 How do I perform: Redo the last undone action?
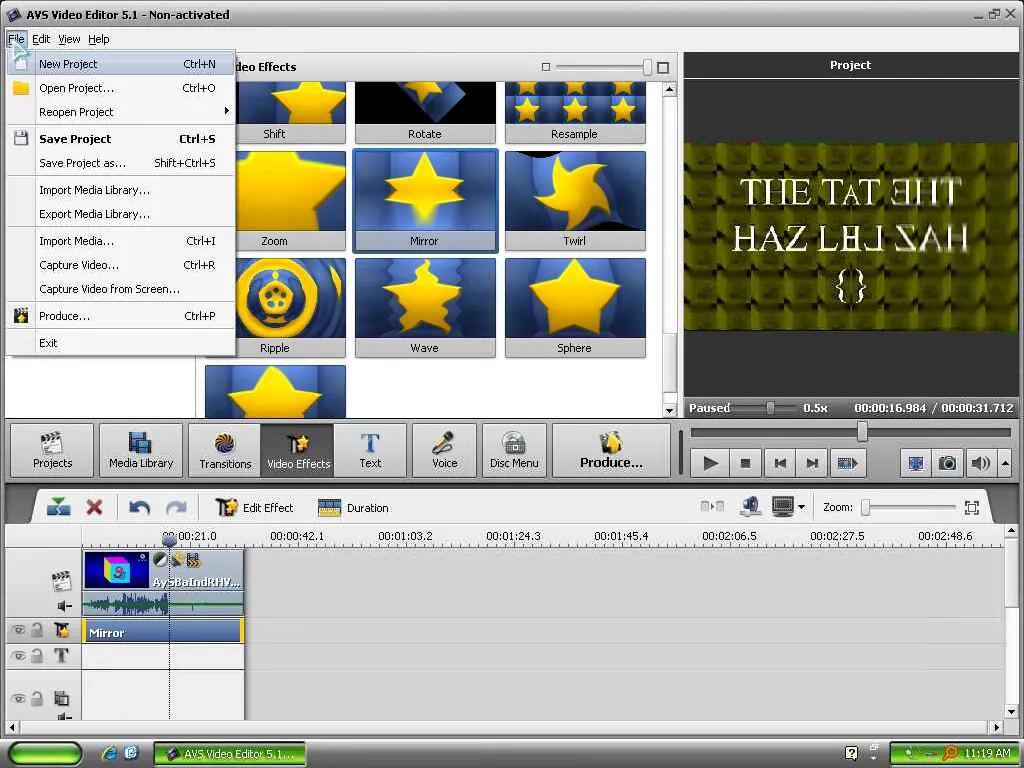point(176,507)
